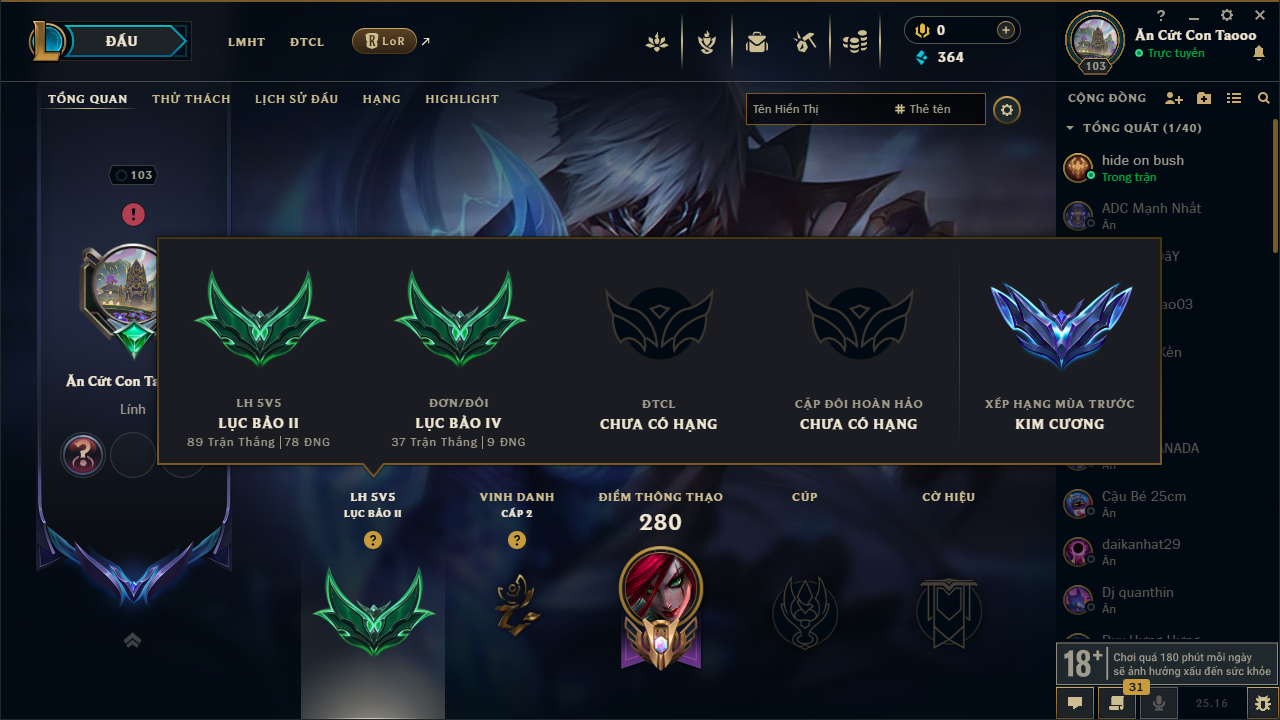Toggle the microphone mute button
Image resolution: width=1280 pixels, height=720 pixels.
[x=1159, y=703]
